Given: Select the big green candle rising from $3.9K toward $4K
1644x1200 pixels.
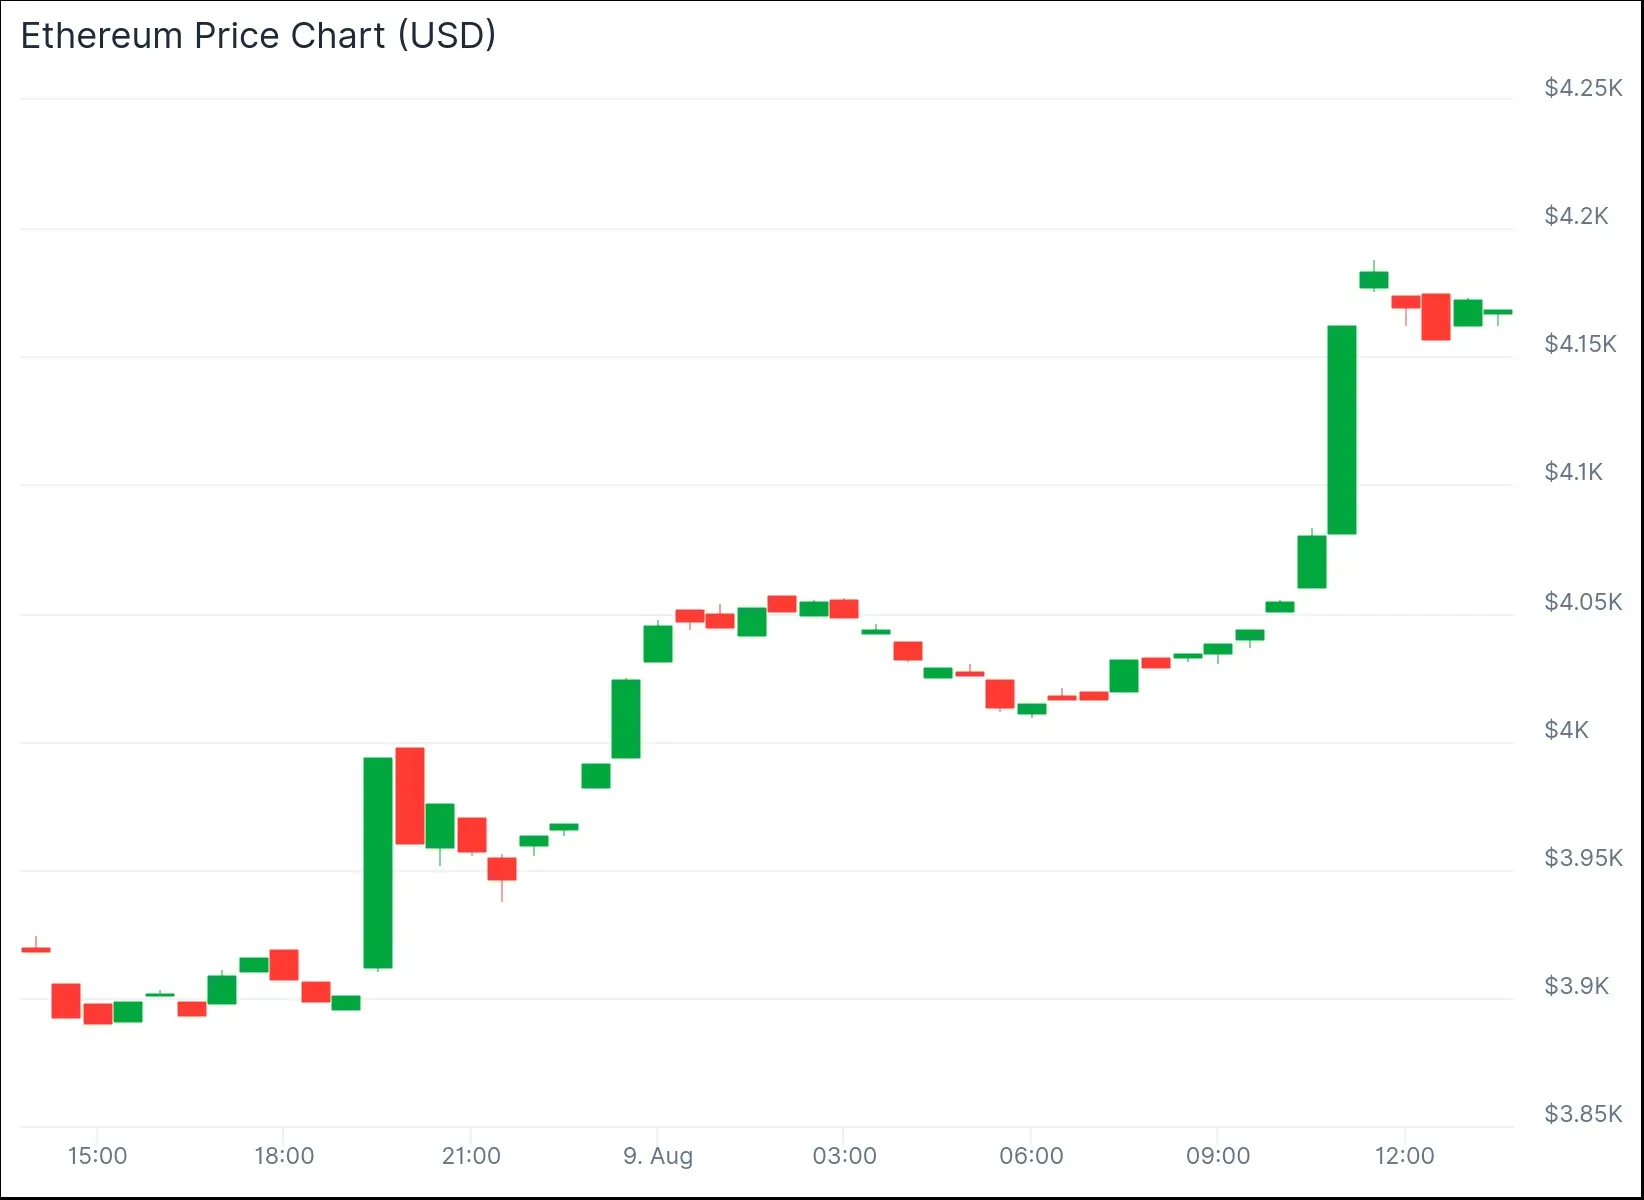Looking at the screenshot, I should click(378, 862).
